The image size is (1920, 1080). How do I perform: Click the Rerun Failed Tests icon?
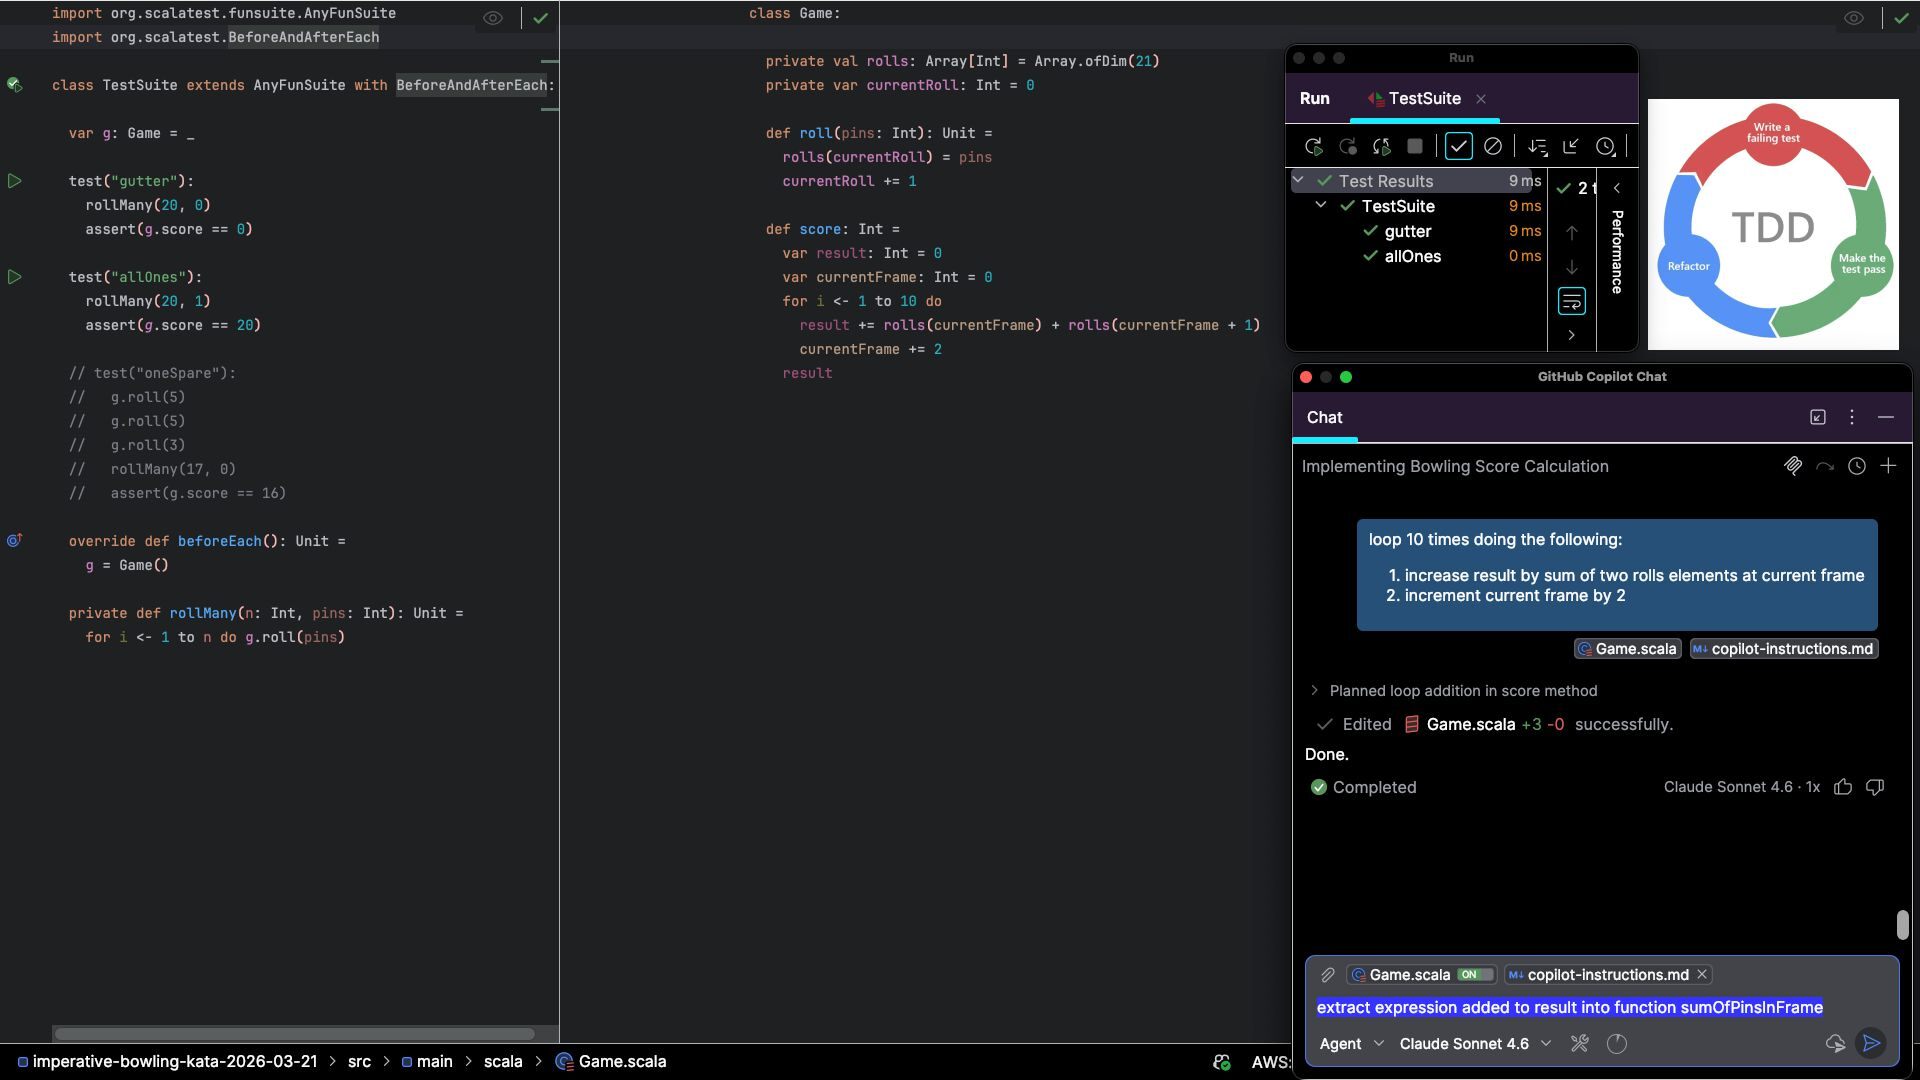click(1347, 146)
